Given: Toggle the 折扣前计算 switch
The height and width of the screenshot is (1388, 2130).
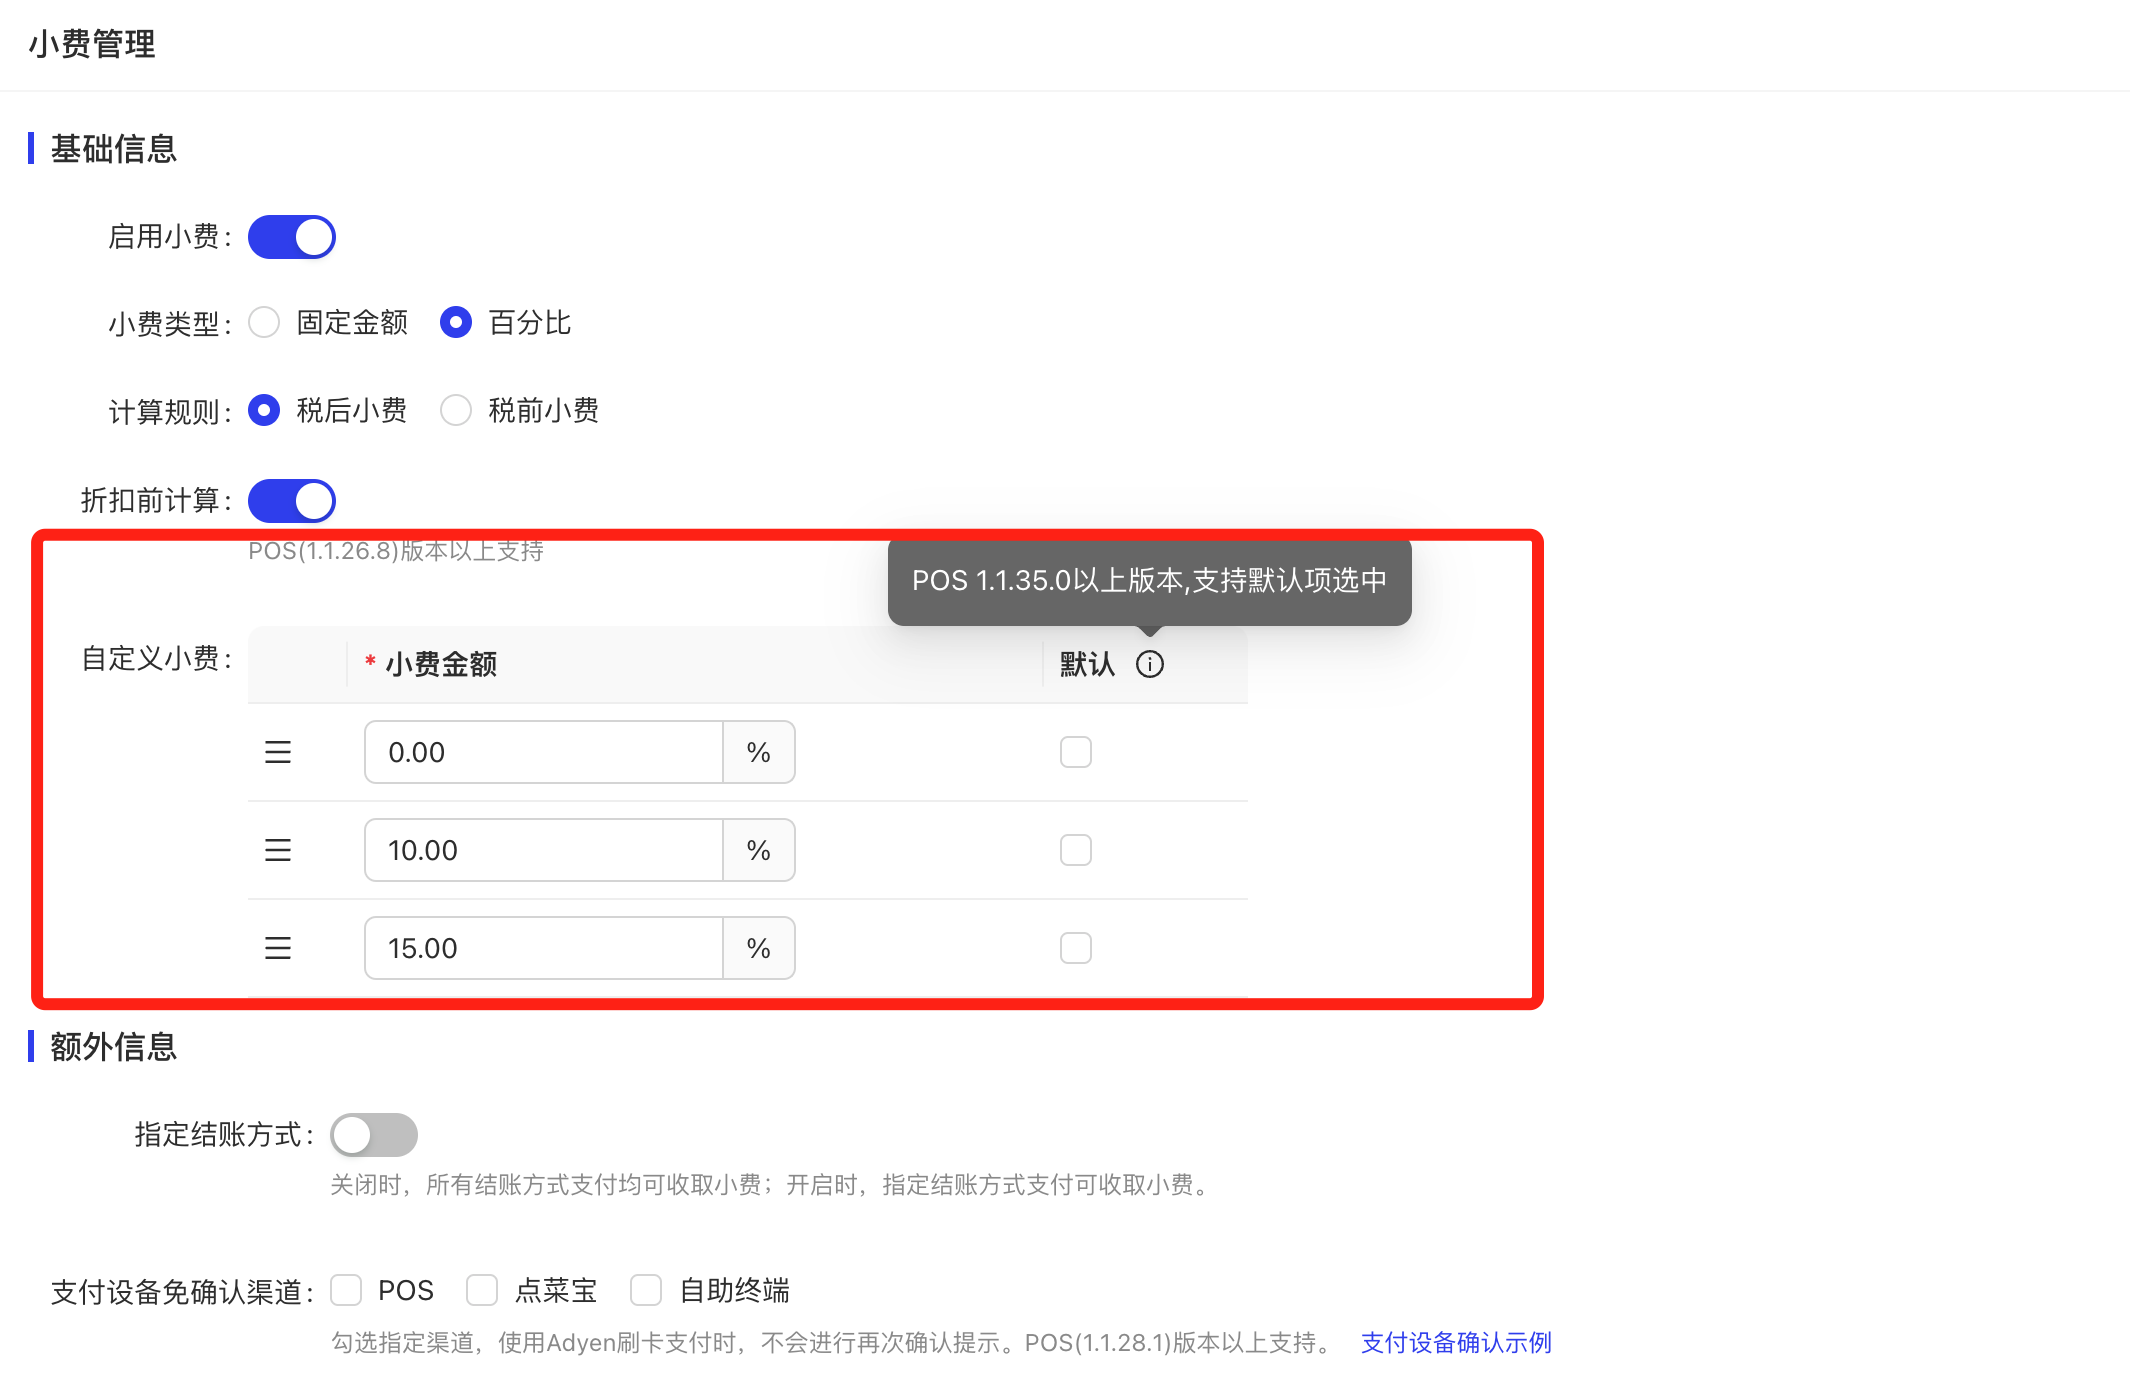Looking at the screenshot, I should pyautogui.click(x=292, y=501).
